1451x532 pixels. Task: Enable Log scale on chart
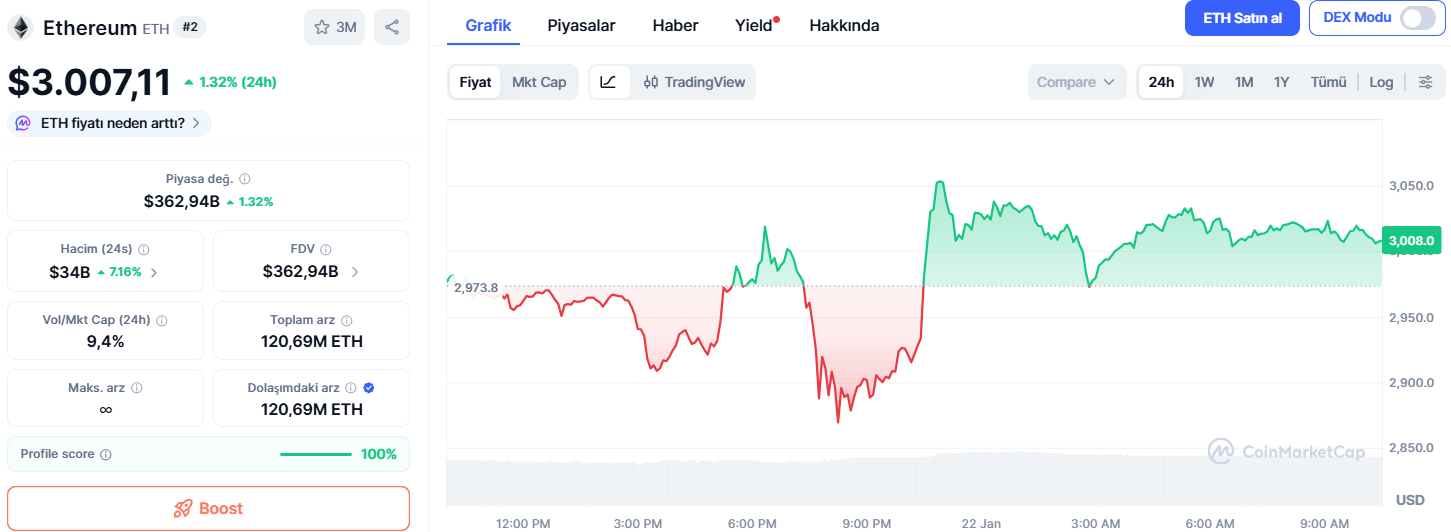(x=1381, y=82)
